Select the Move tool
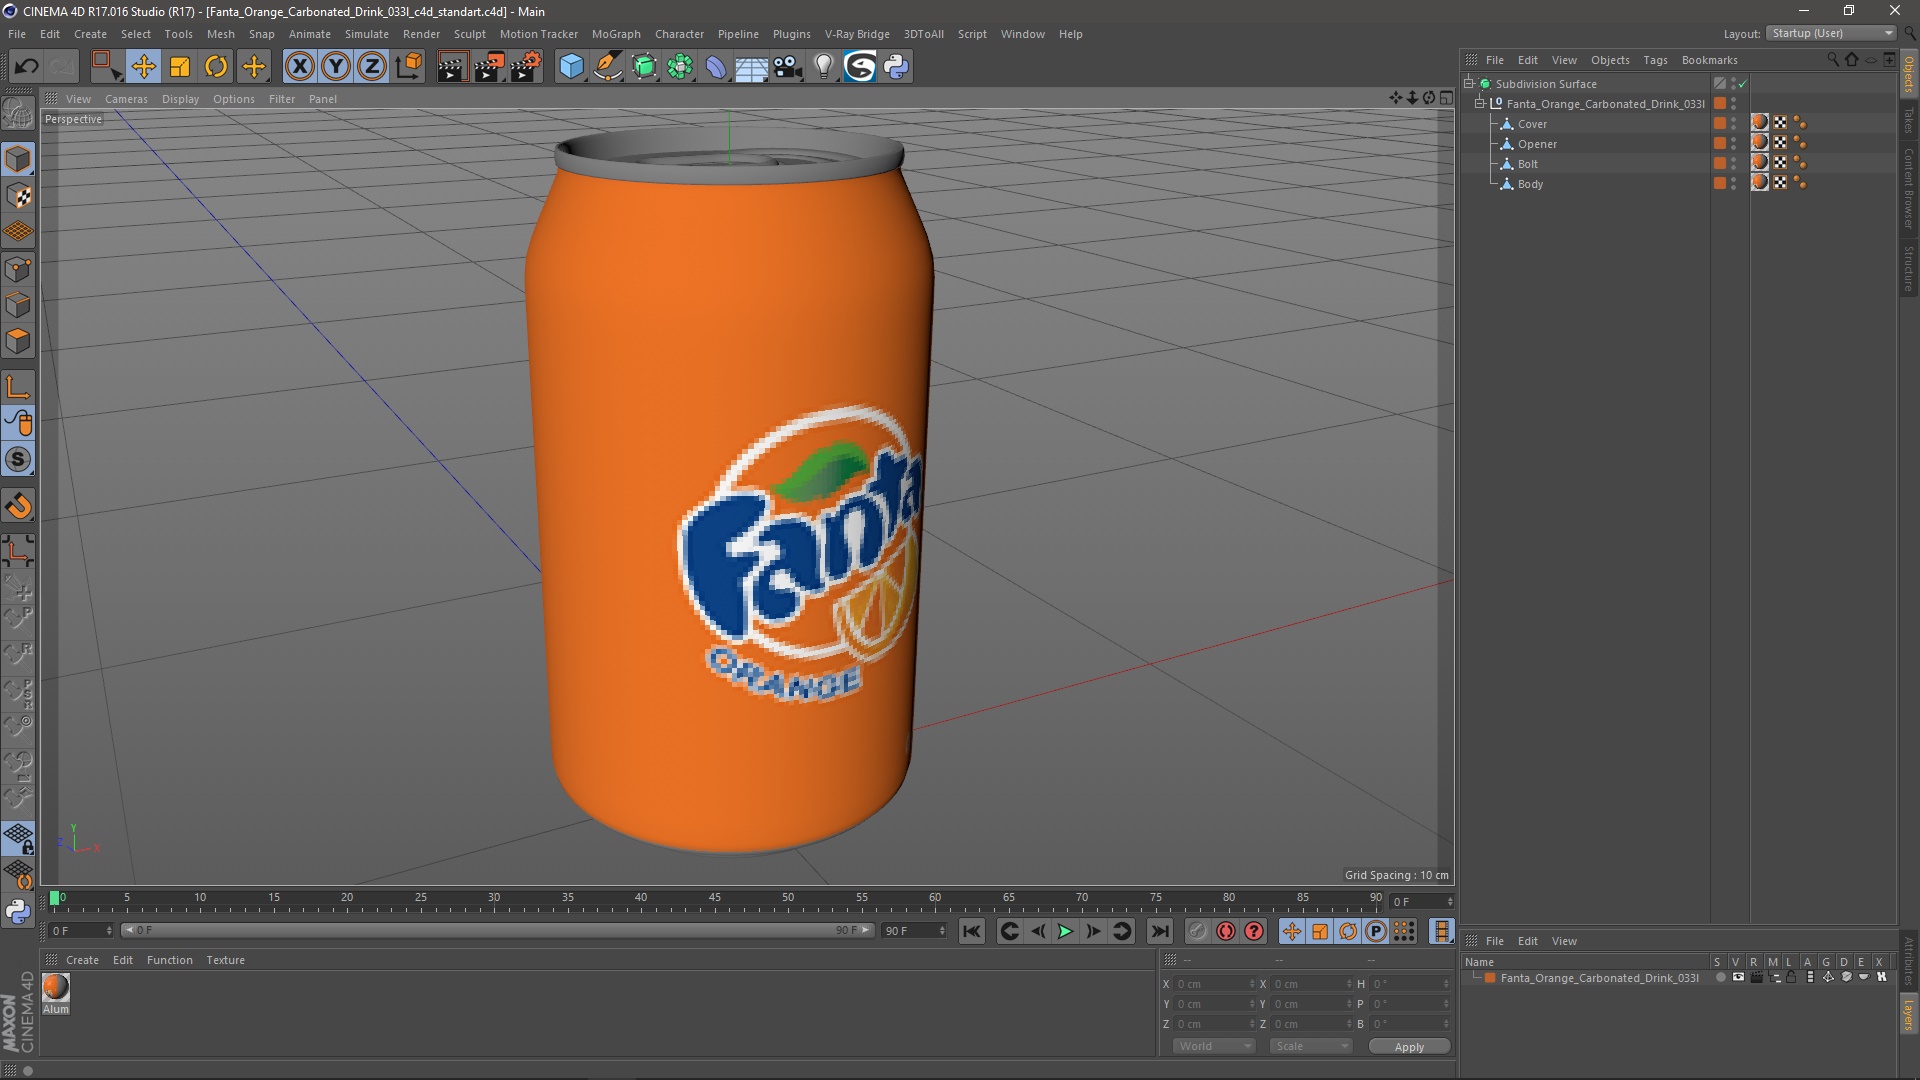This screenshot has width=1920, height=1080. (143, 66)
